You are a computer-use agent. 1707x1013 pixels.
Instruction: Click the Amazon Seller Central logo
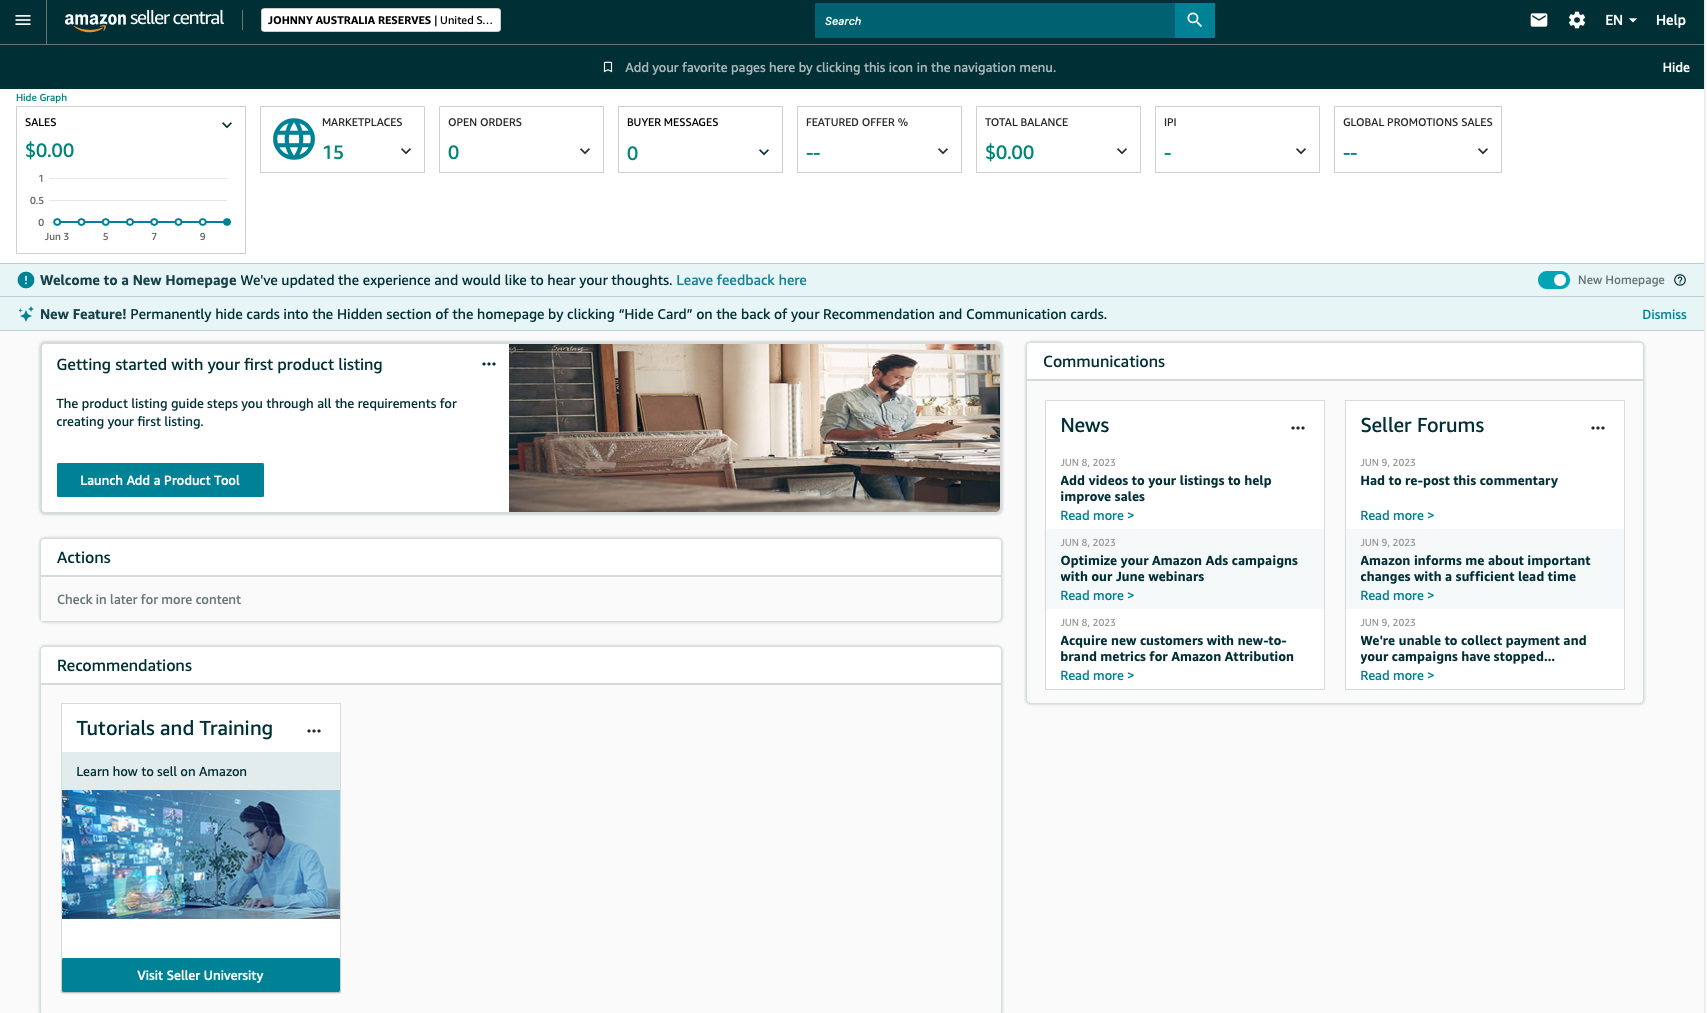pos(144,20)
